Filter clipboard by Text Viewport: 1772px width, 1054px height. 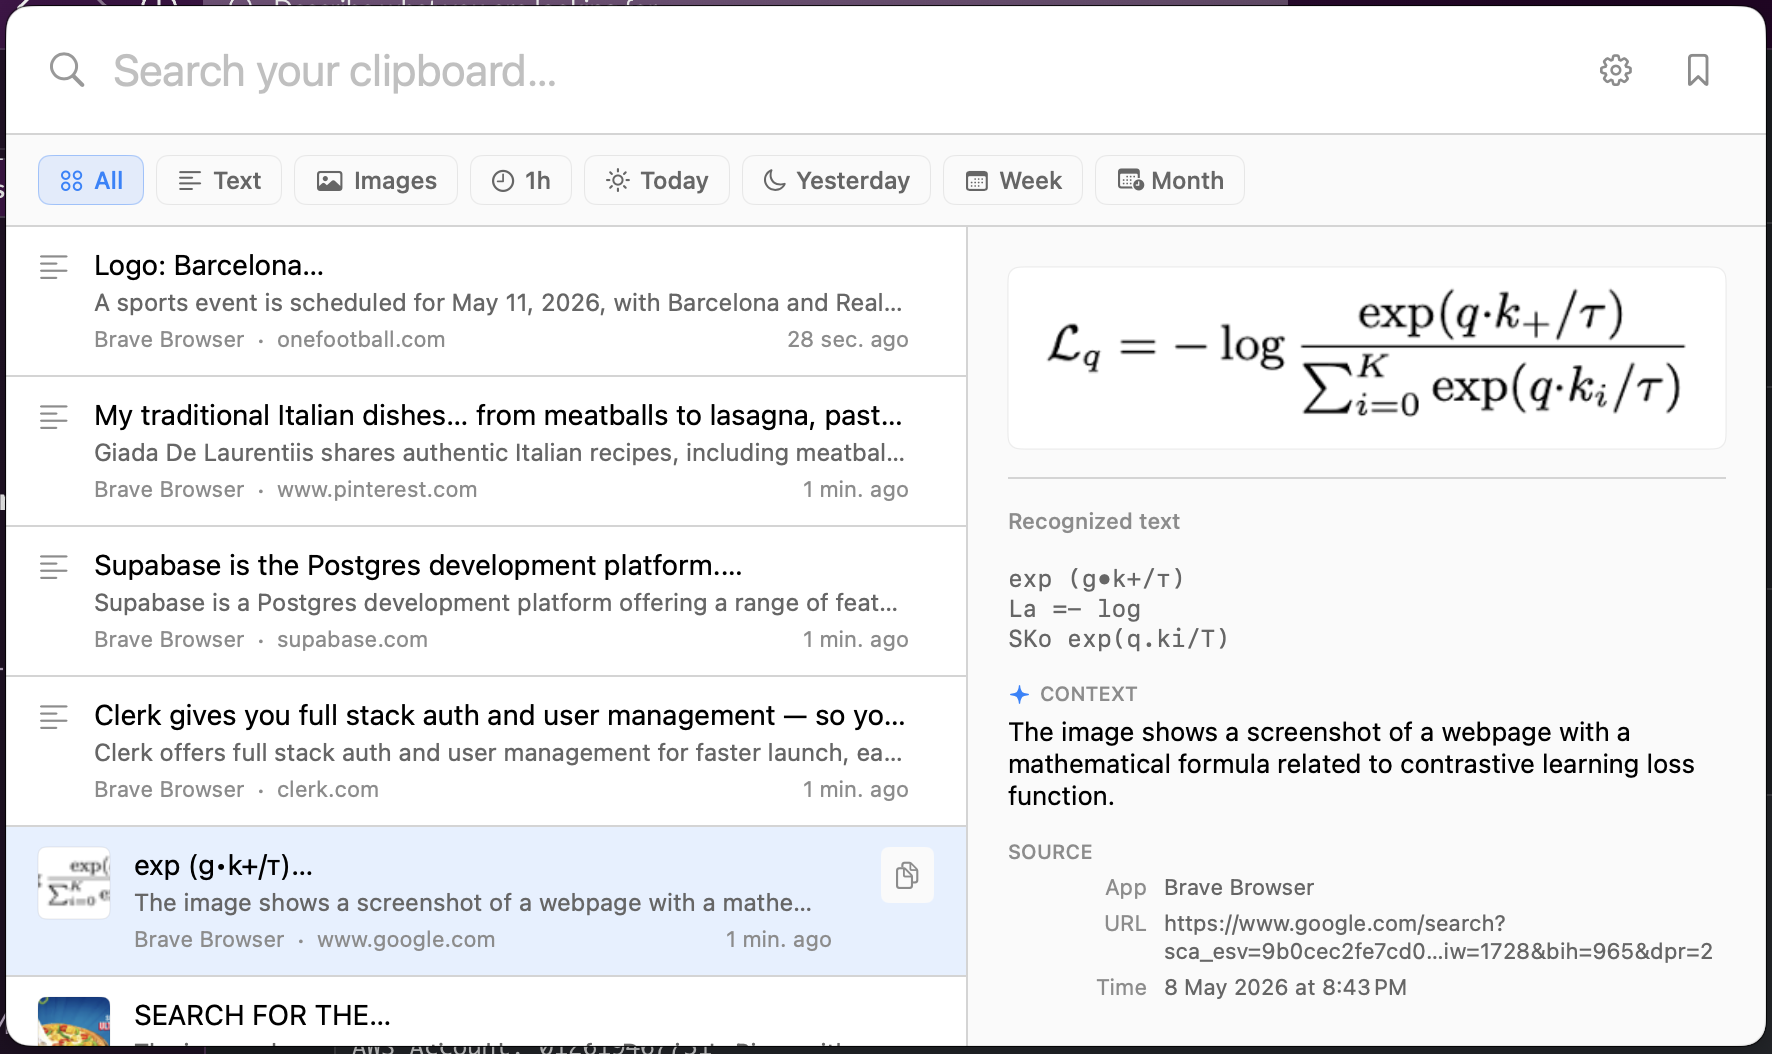pos(219,180)
